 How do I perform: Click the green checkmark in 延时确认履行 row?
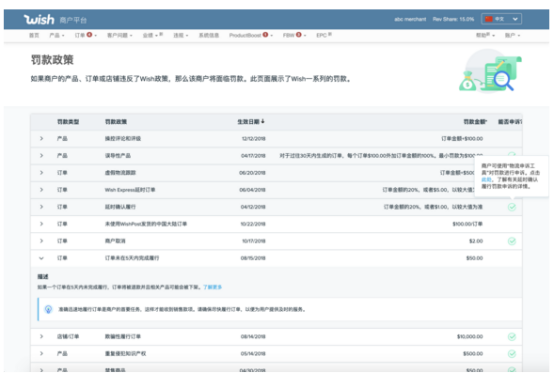(x=512, y=207)
